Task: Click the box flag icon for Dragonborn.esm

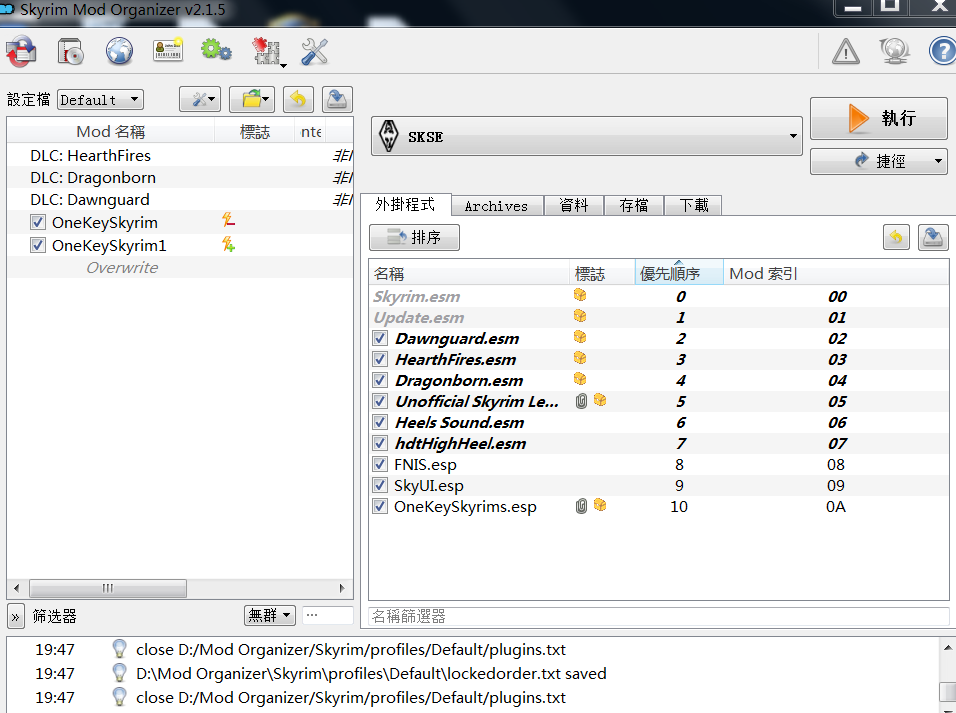Action: coord(580,379)
